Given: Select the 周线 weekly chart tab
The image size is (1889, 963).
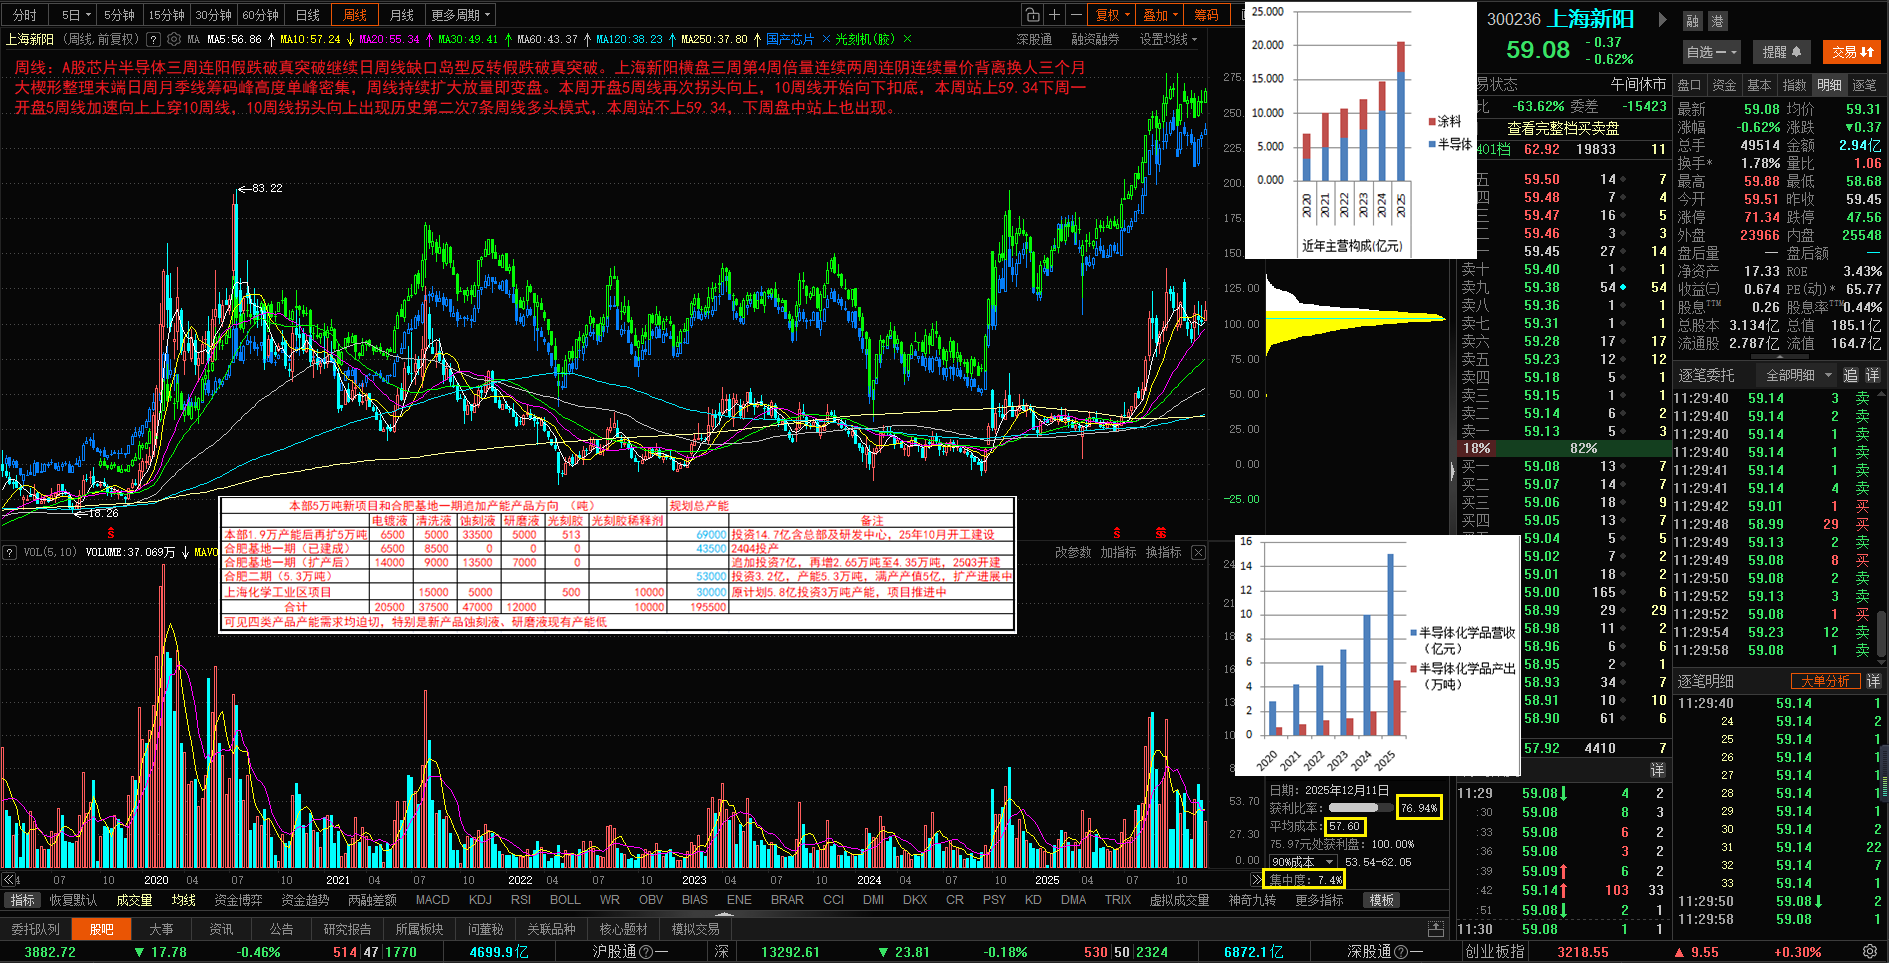Looking at the screenshot, I should 355,15.
